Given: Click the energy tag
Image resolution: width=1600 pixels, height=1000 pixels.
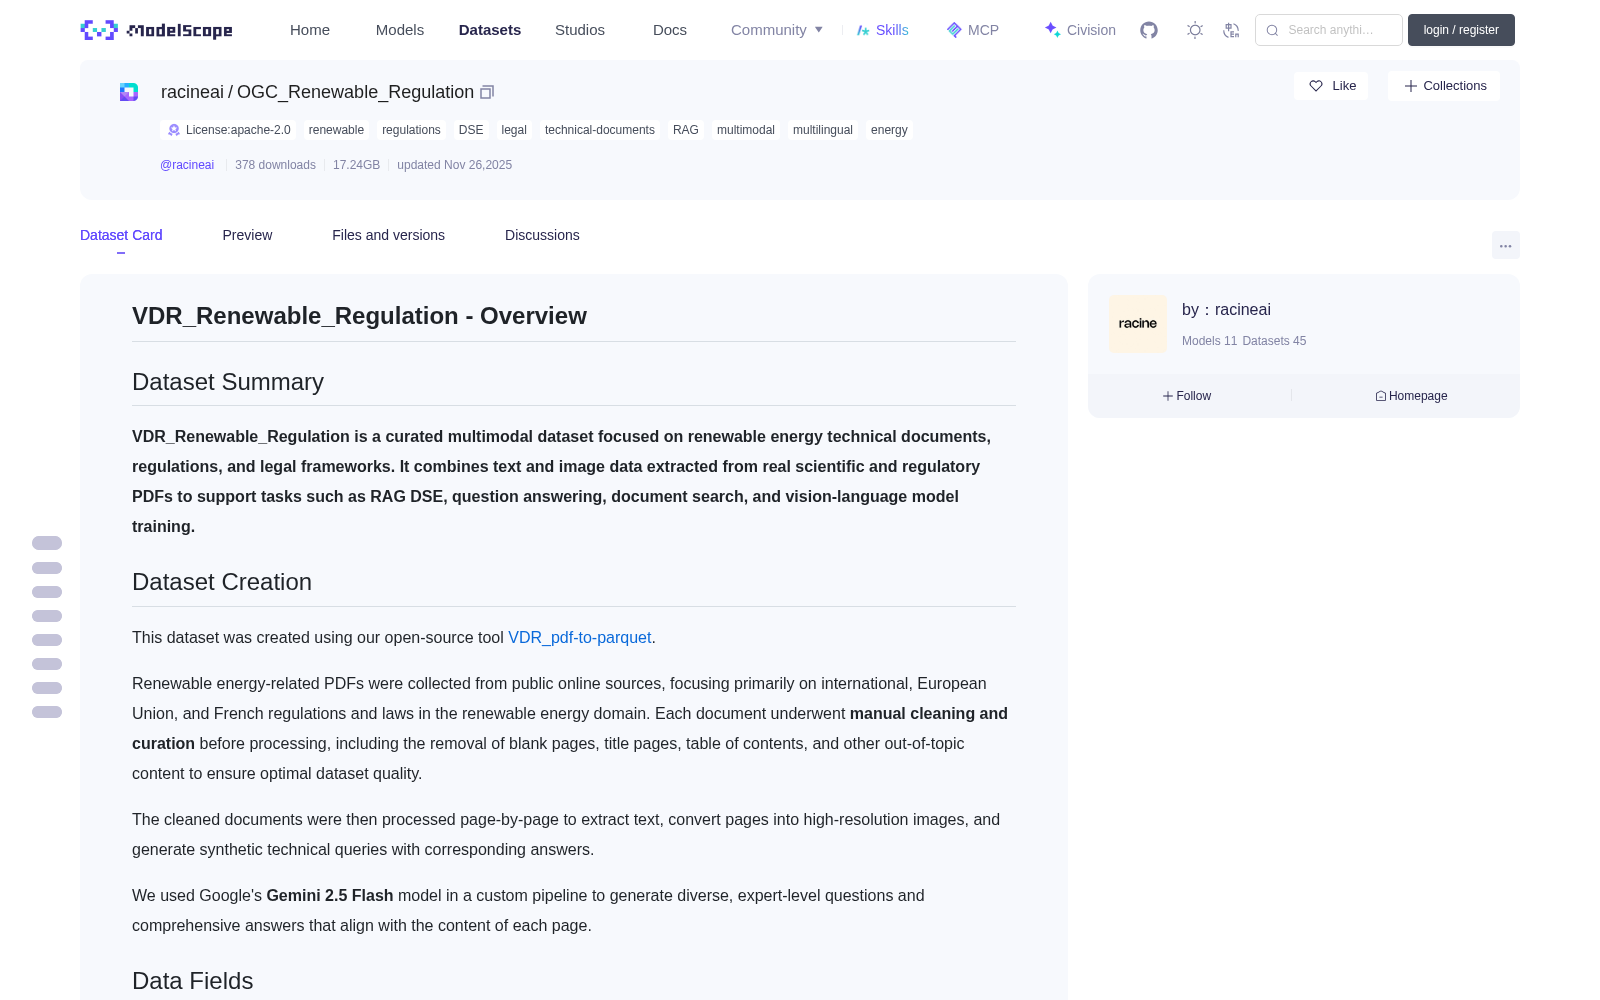Looking at the screenshot, I should pos(889,130).
